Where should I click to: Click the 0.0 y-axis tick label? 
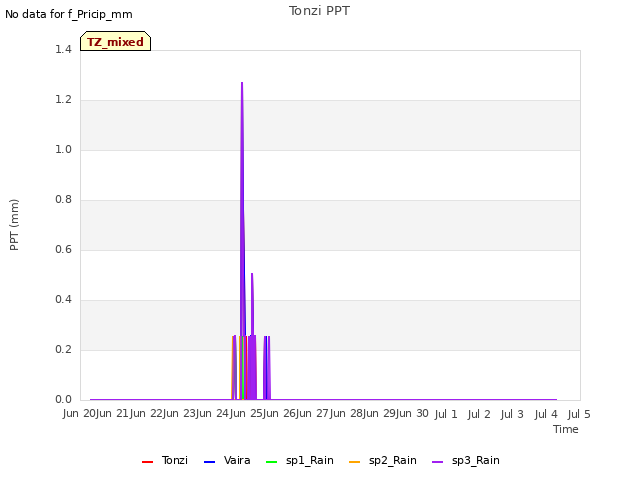tap(63, 400)
